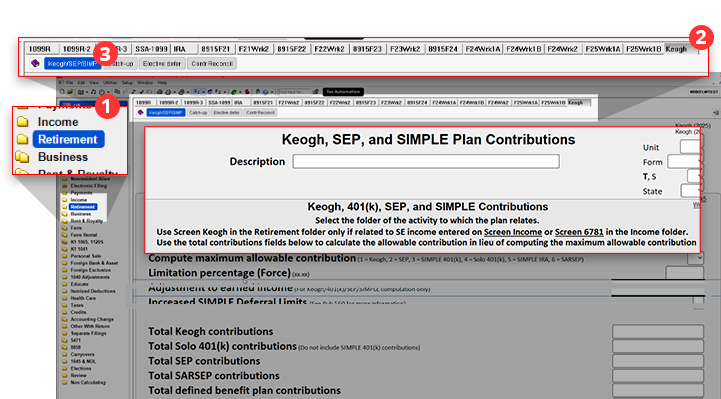Click the Limitation percentage (Force) field
This screenshot has width=721, height=399.
[x=685, y=273]
